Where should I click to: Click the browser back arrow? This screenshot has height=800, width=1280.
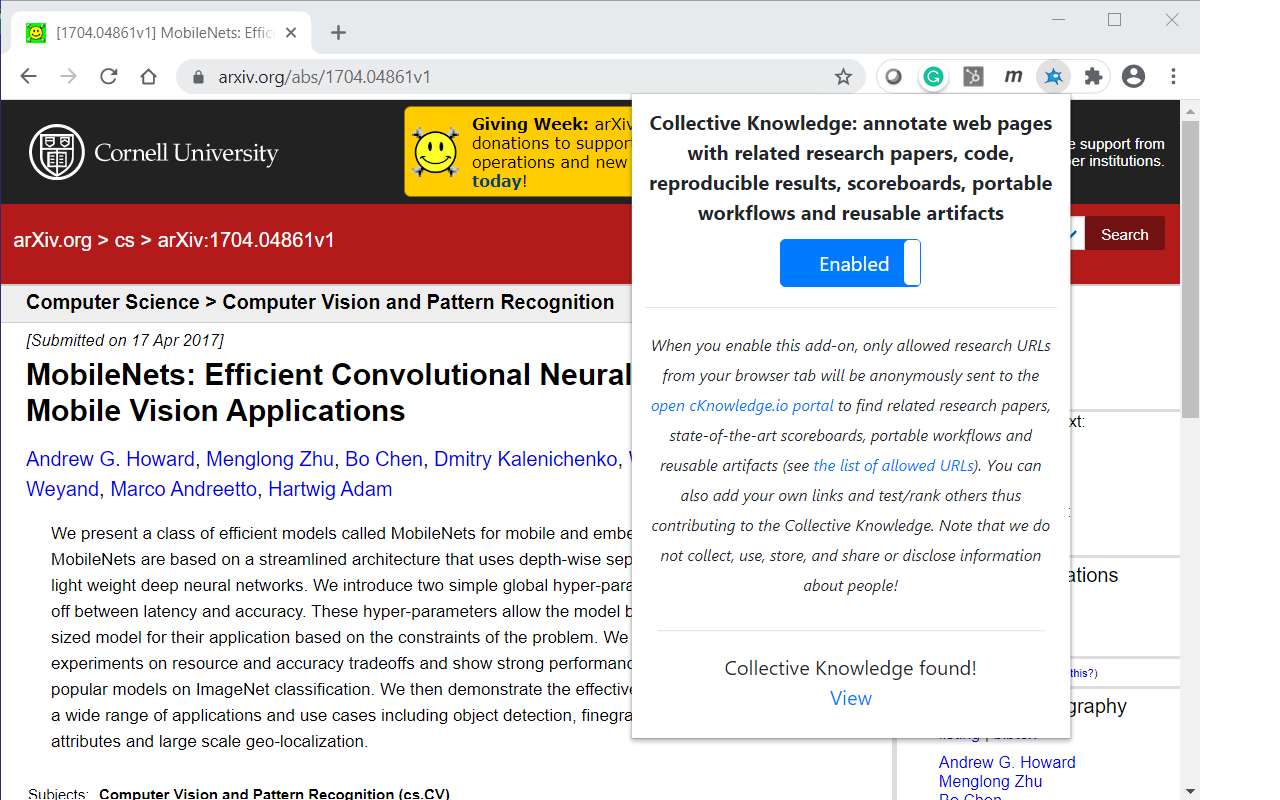pos(28,77)
